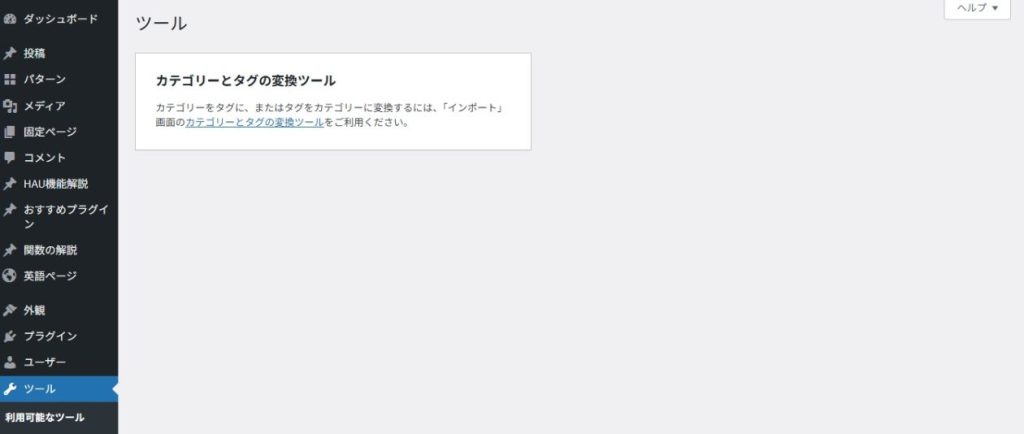The width and height of the screenshot is (1024, 434).
Task: Click the Dashboard gauge icon
Action: click(9, 19)
